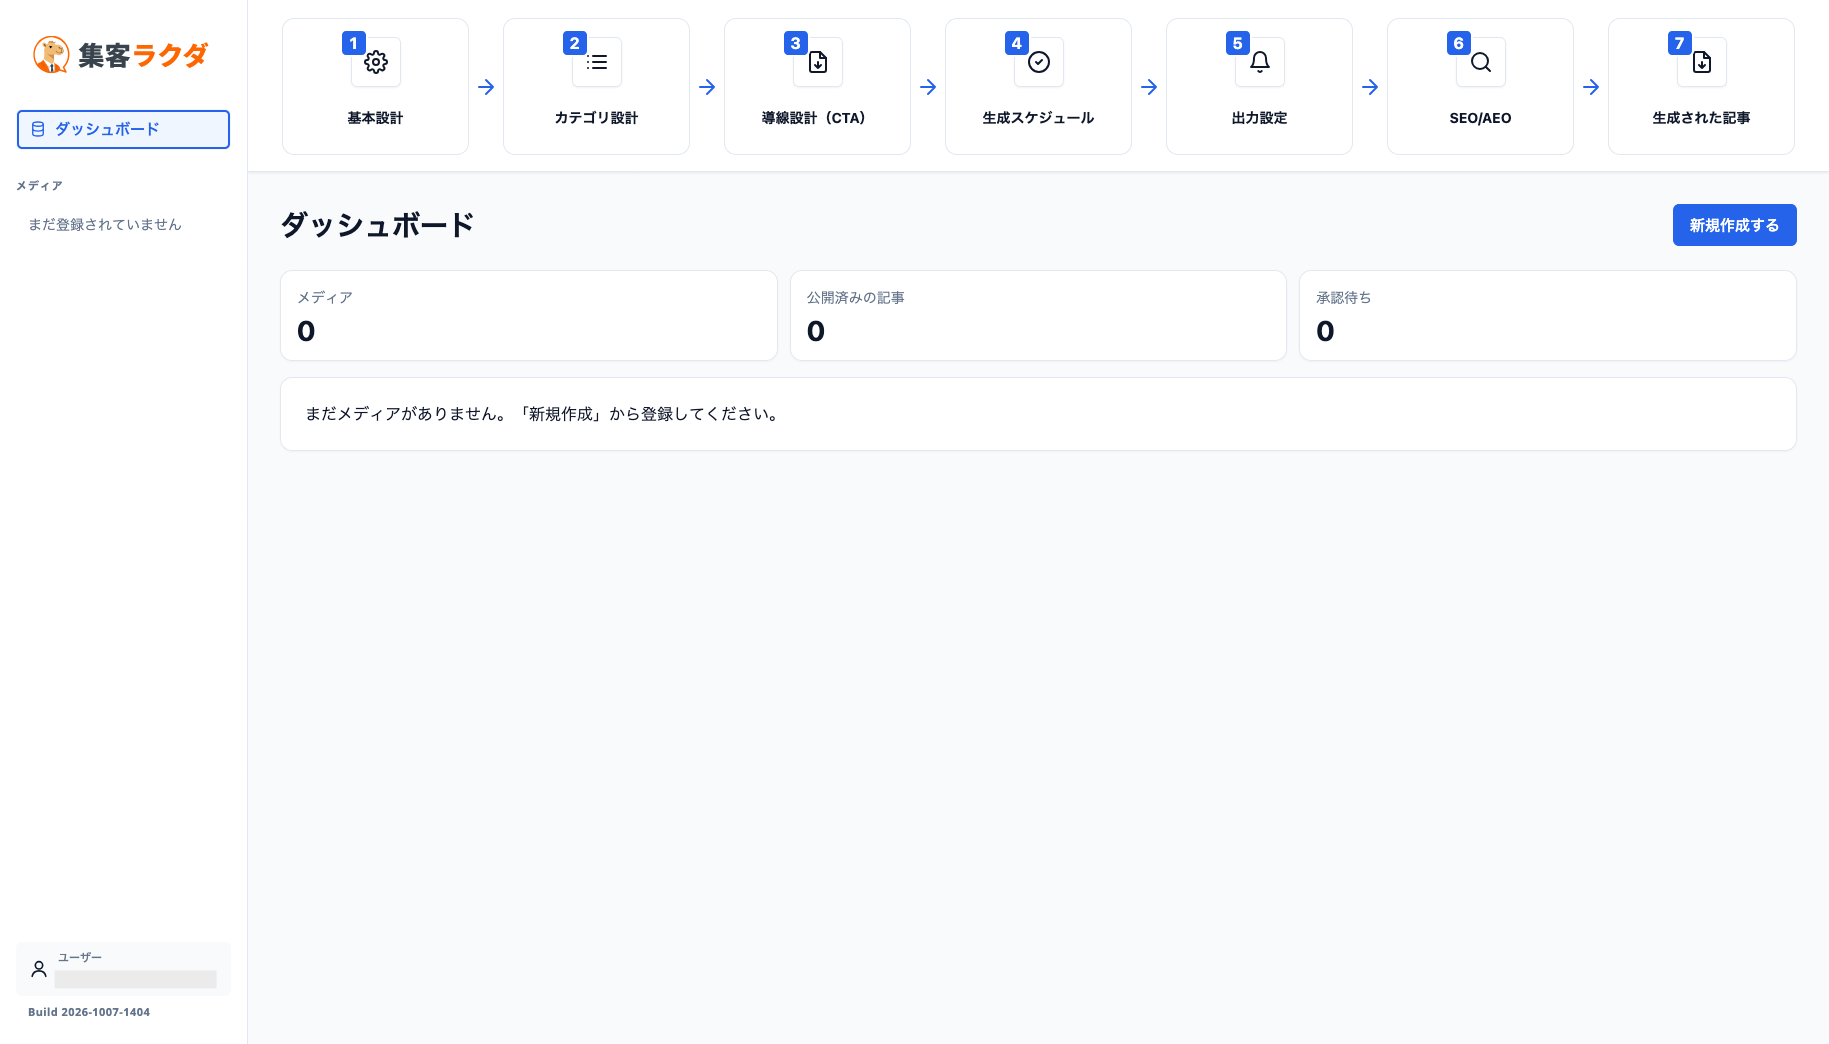
Task: Click the magnifier icon for SEO/AEO
Action: point(1481,62)
